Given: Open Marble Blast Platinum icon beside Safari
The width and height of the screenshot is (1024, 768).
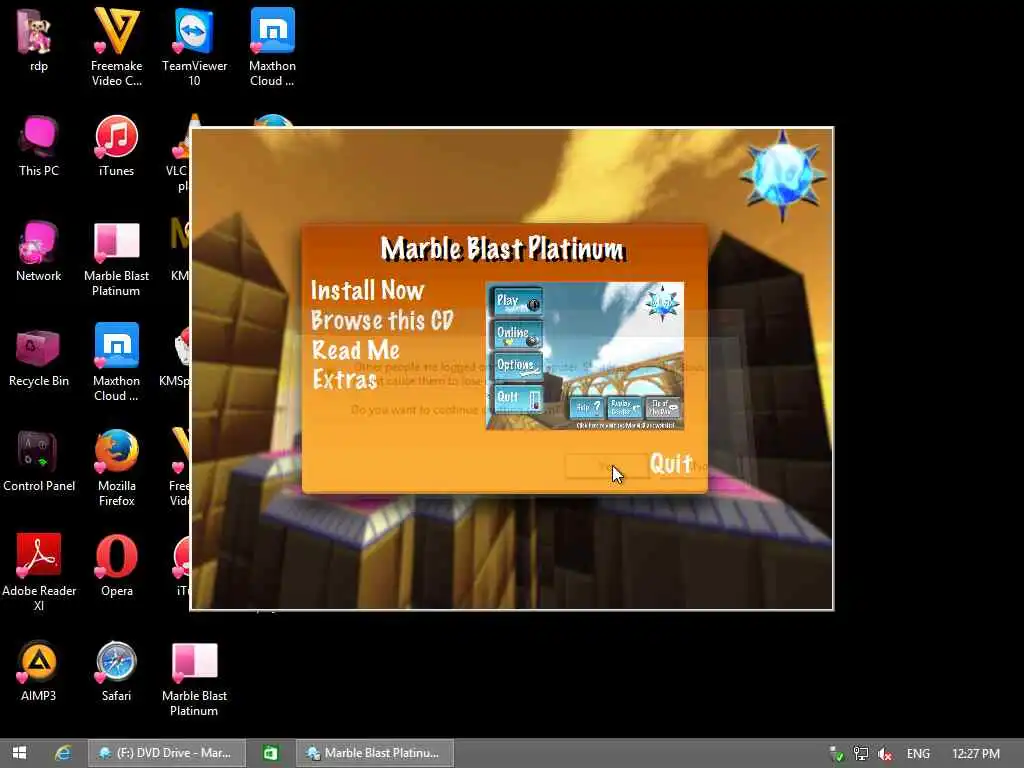Looking at the screenshot, I should click(x=194, y=678).
